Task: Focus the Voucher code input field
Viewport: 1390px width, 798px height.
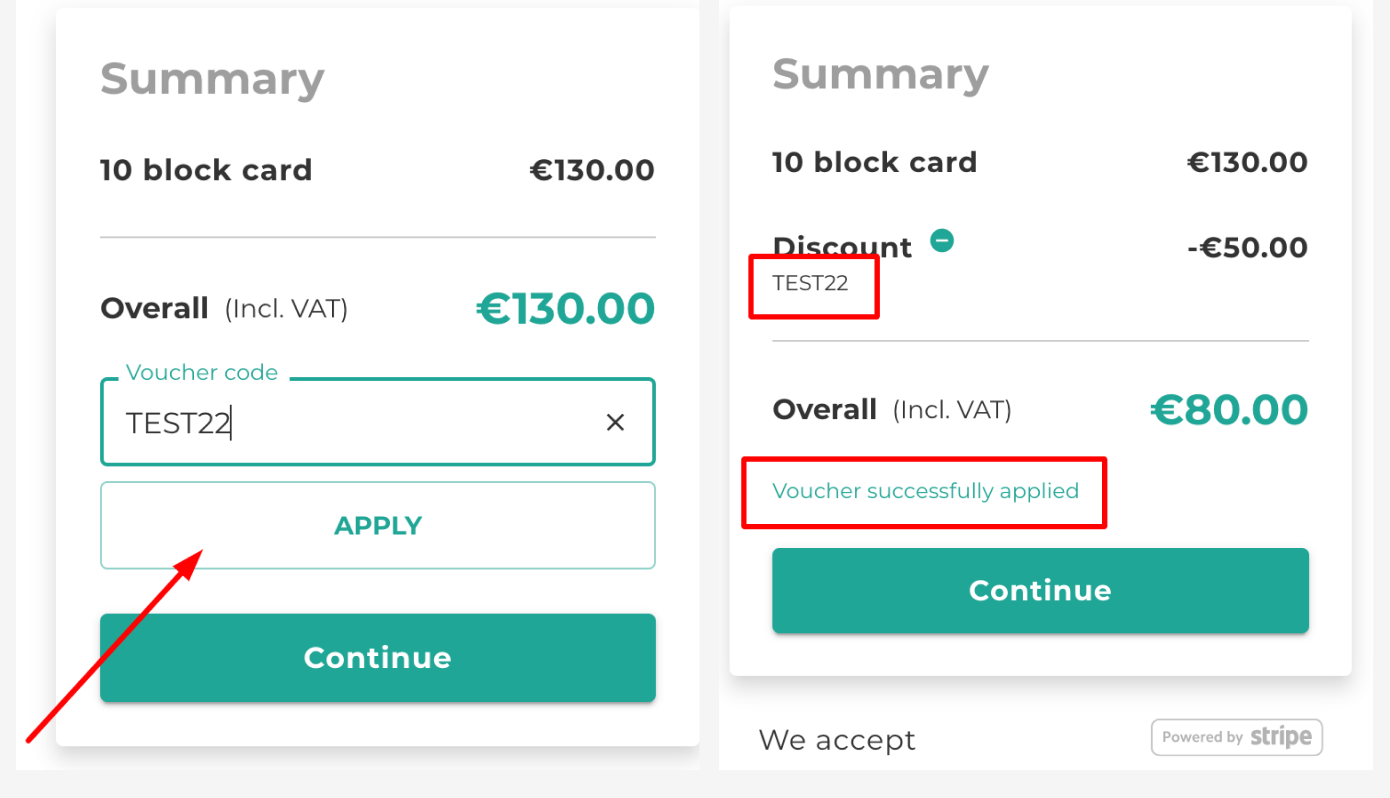Action: [350, 423]
